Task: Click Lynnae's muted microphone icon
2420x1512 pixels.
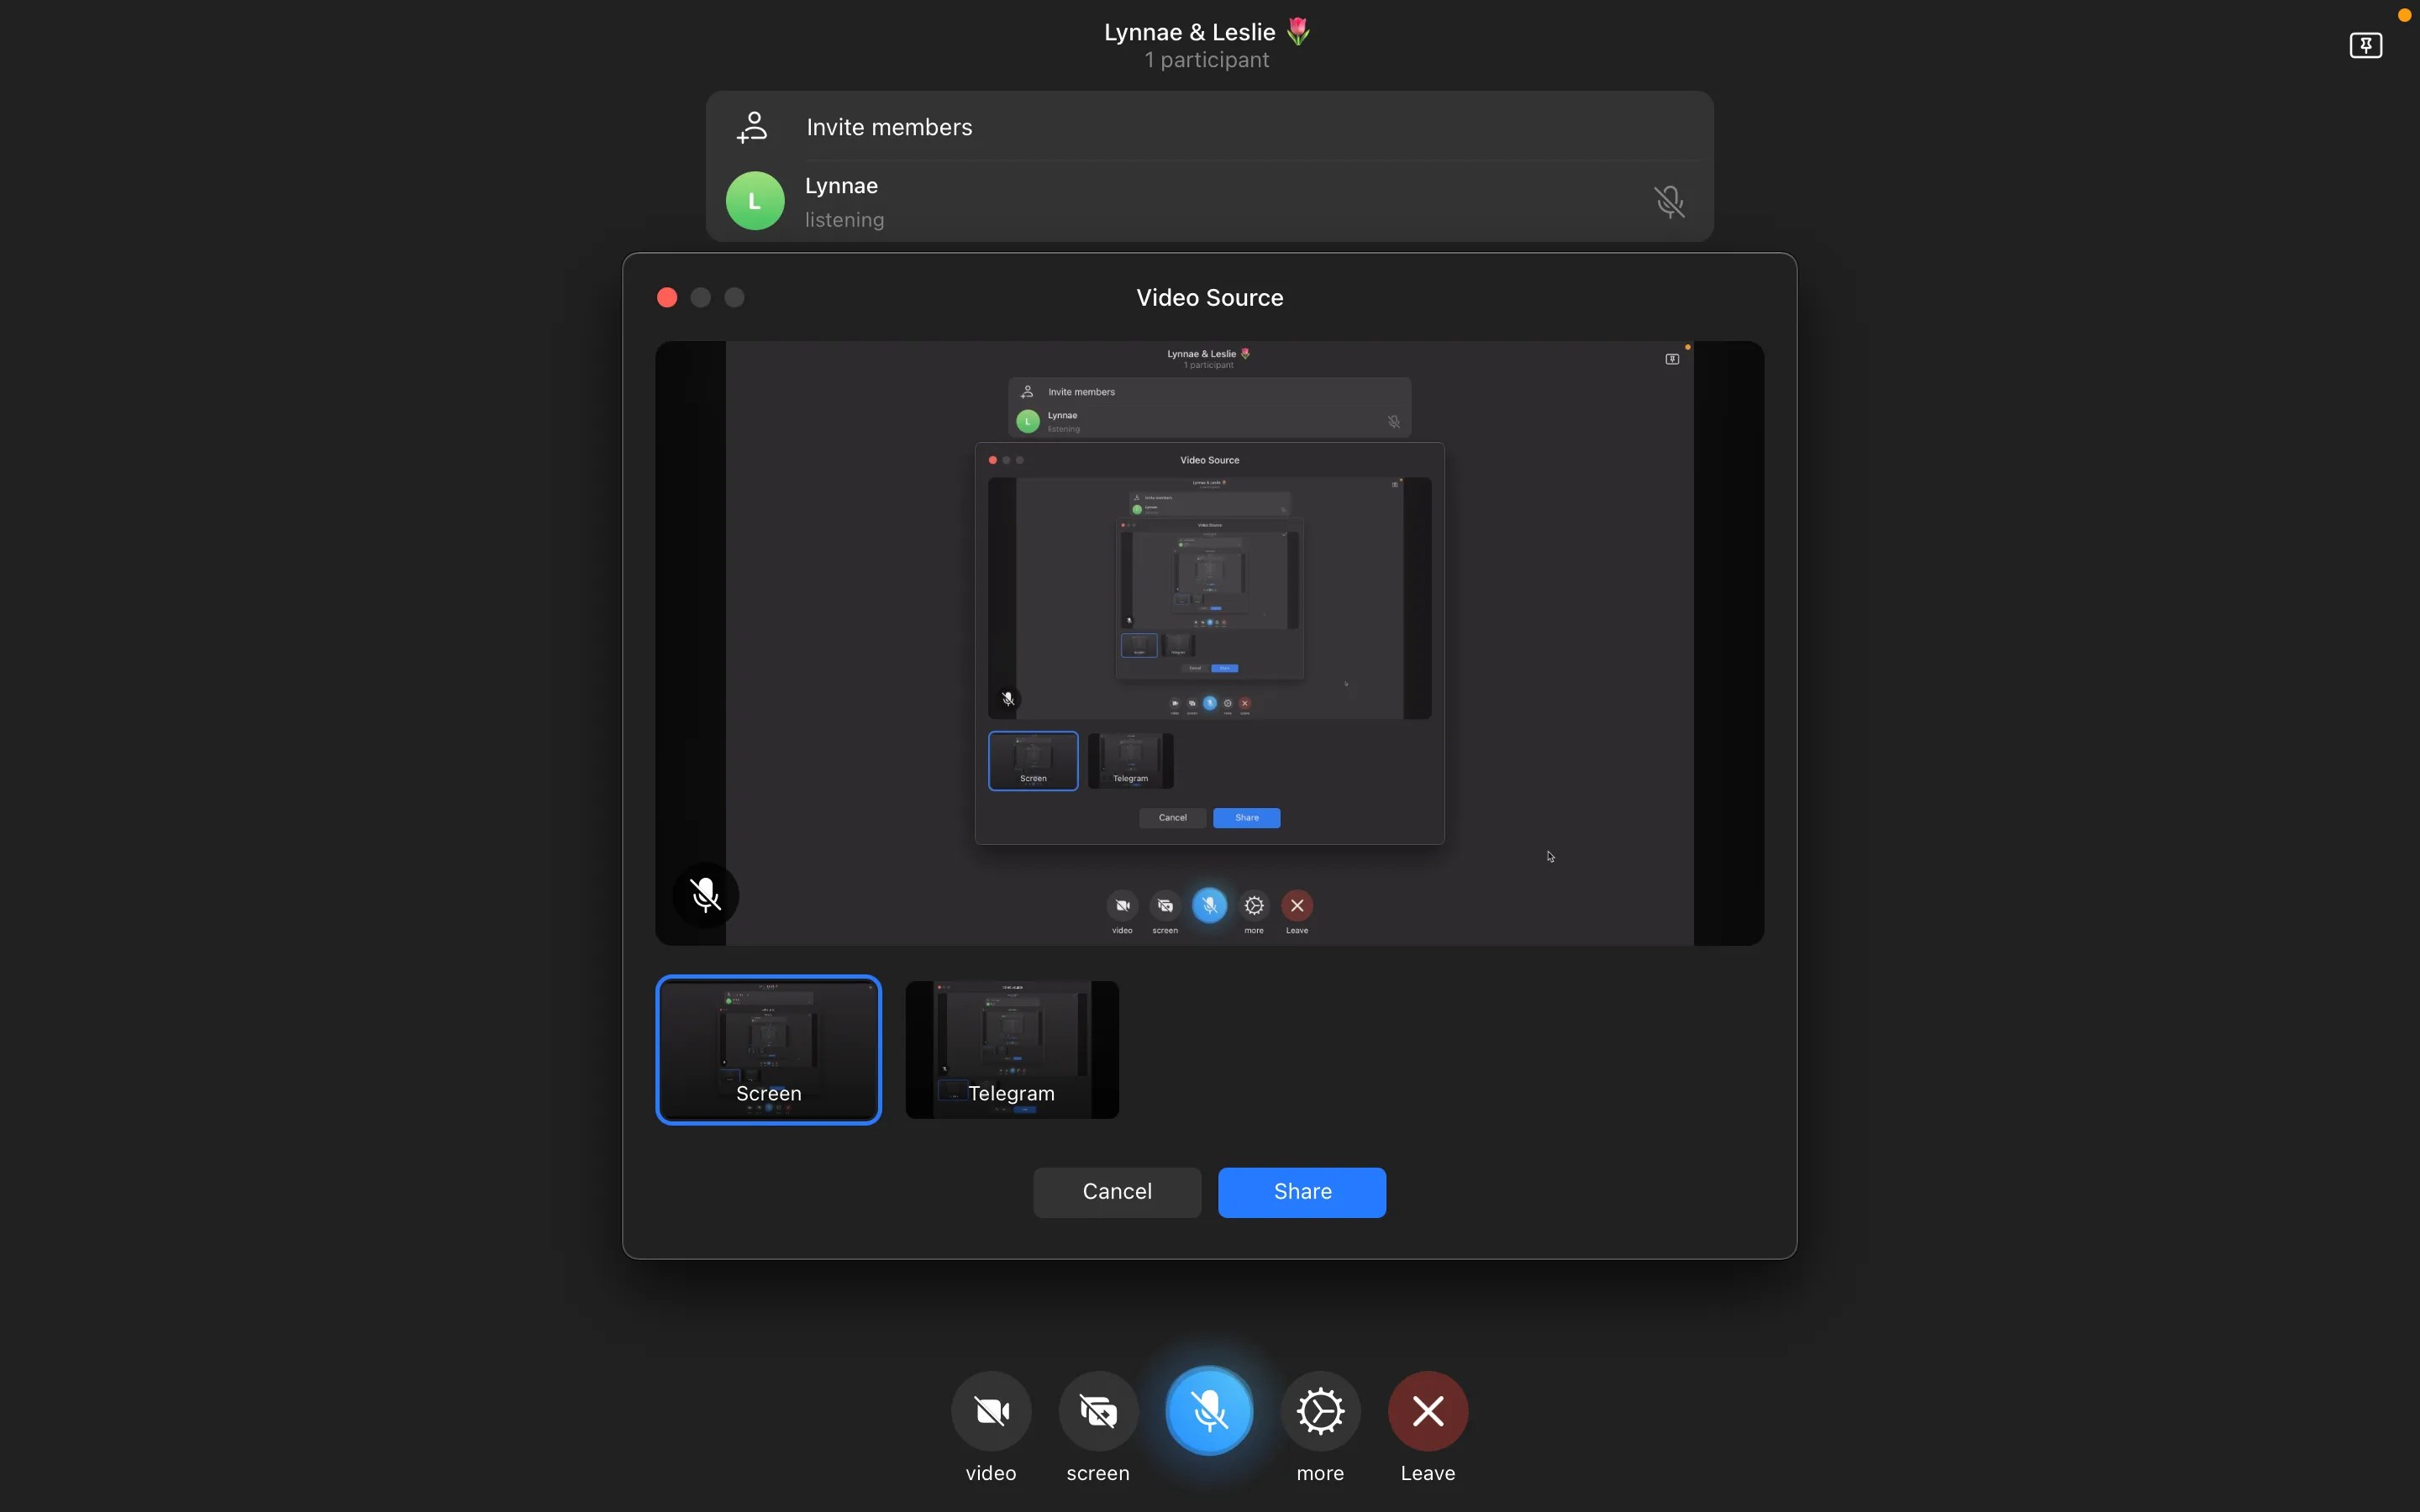Action: tap(1669, 202)
